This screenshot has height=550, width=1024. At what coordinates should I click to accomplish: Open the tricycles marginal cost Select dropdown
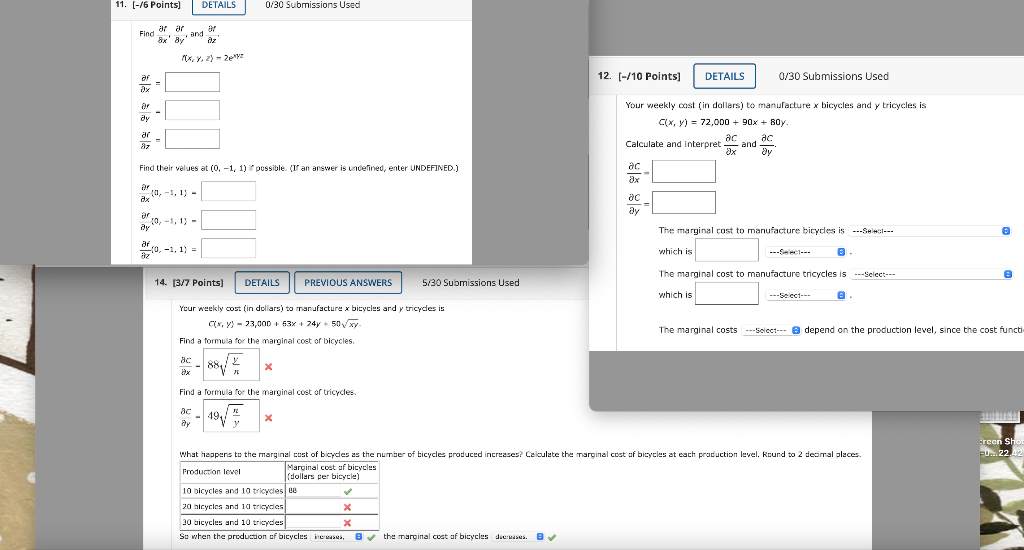click(x=931, y=274)
